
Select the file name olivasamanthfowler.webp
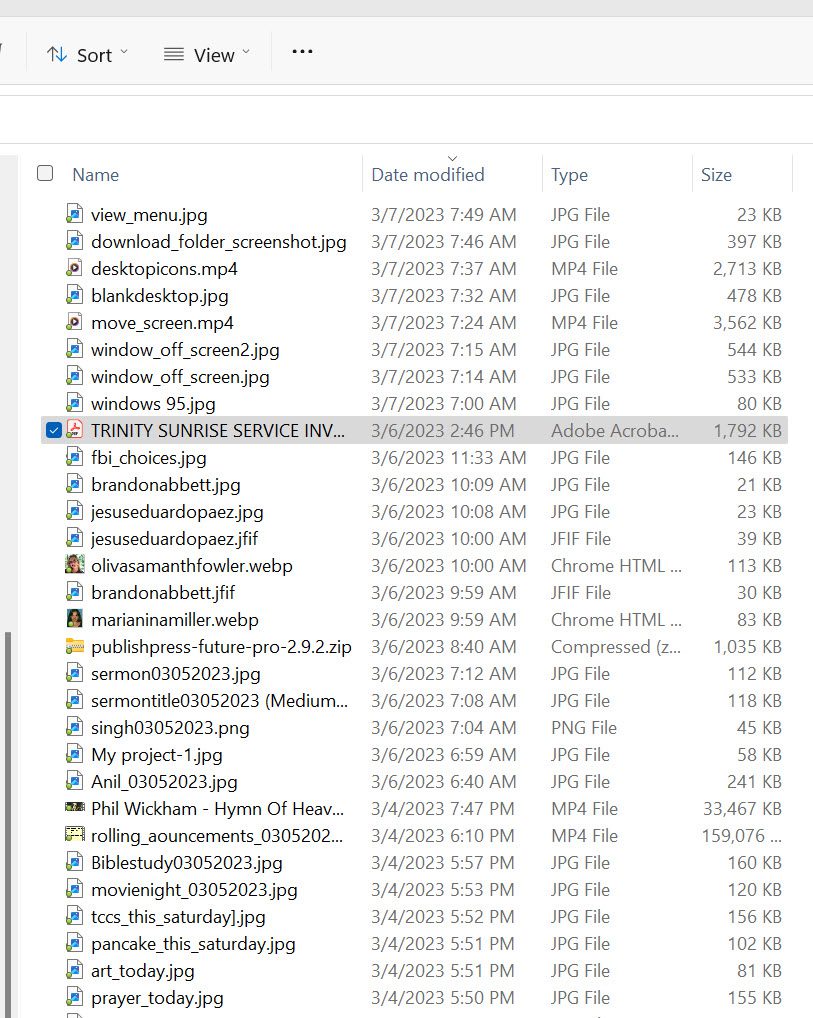pos(192,565)
